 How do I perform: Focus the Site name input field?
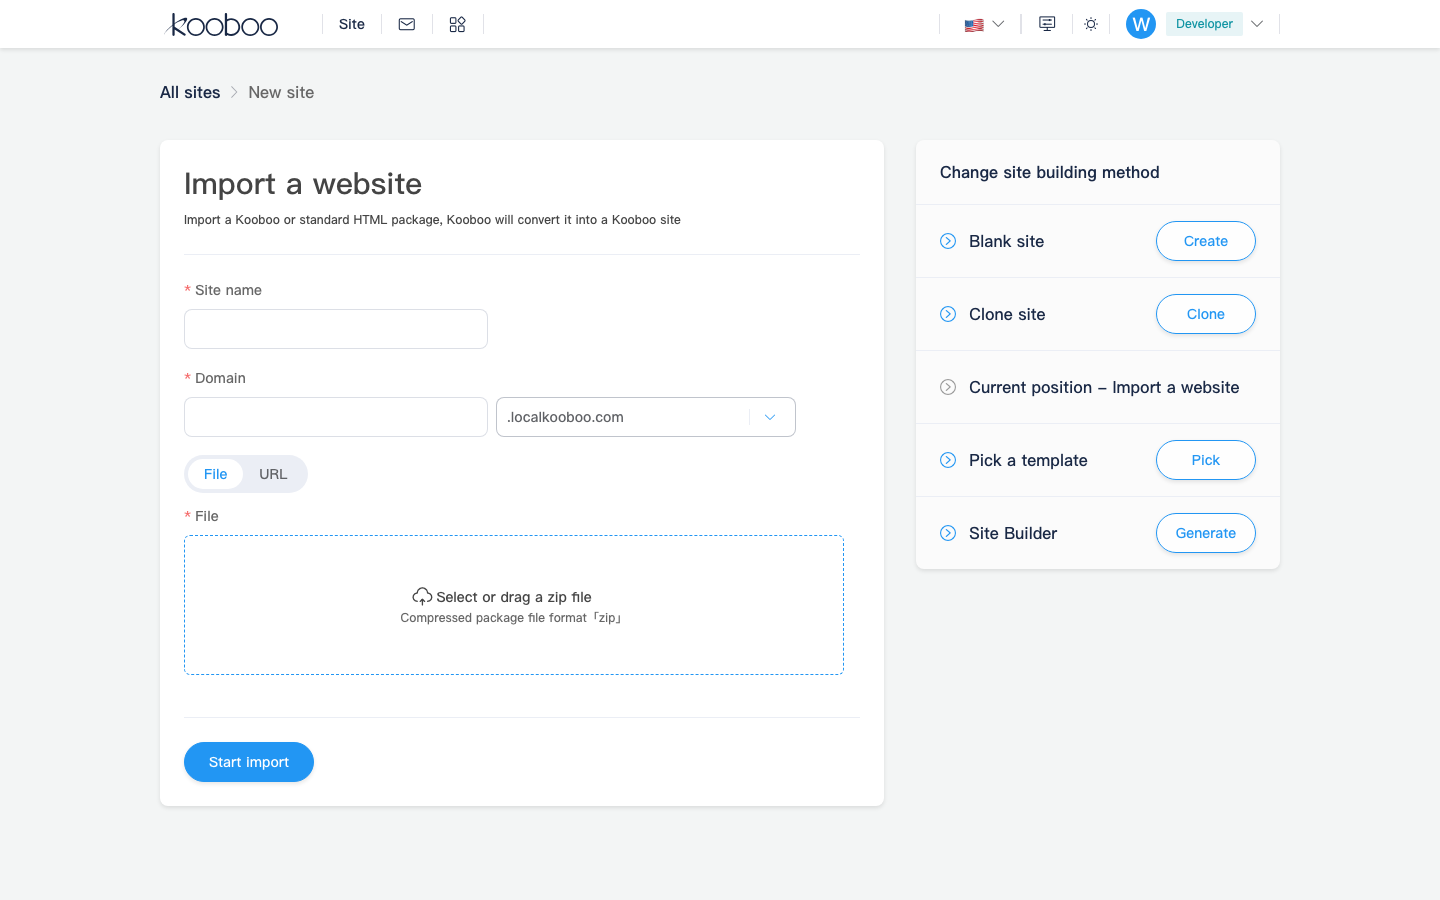pyautogui.click(x=336, y=329)
